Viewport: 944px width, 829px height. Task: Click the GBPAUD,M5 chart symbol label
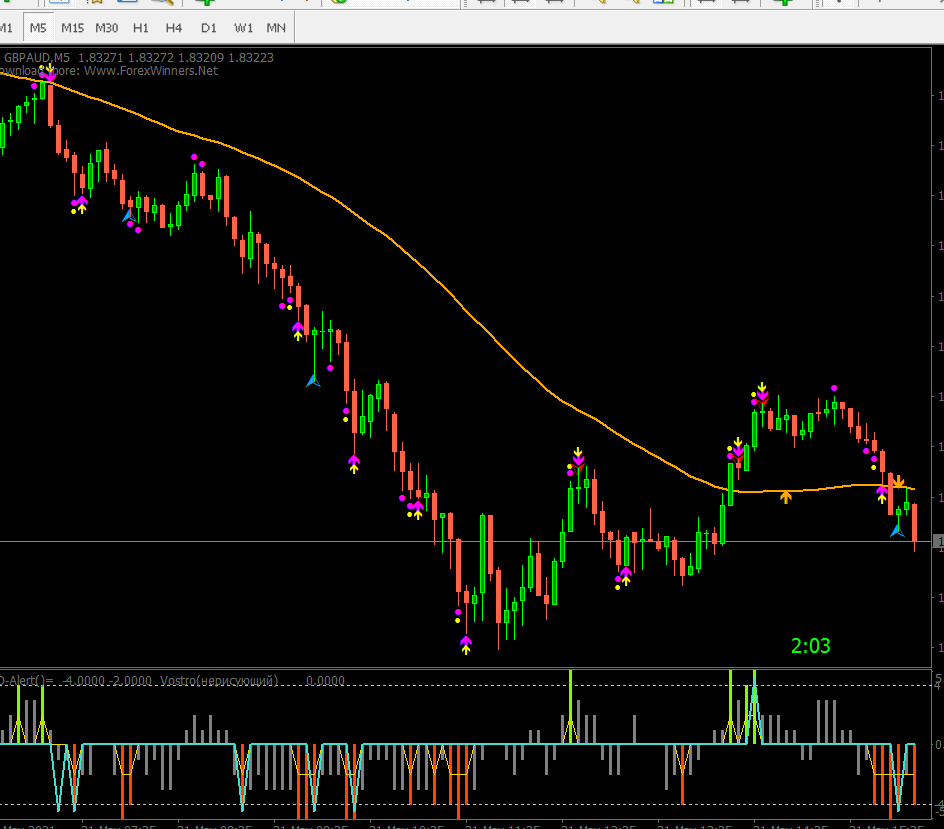coord(37,58)
